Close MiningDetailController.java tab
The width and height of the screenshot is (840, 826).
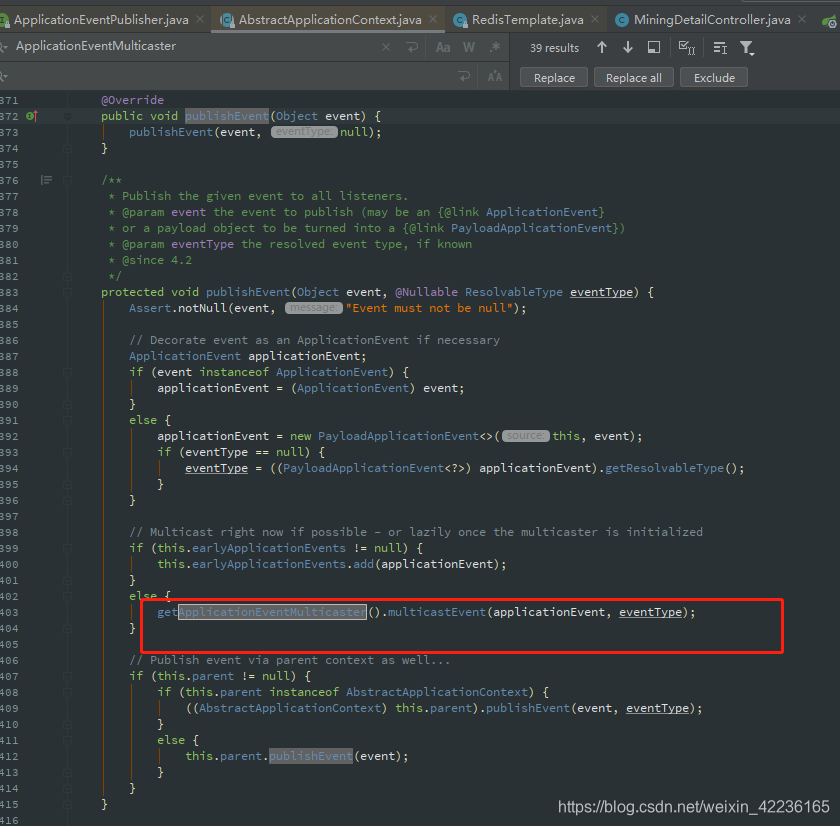[x=802, y=19]
